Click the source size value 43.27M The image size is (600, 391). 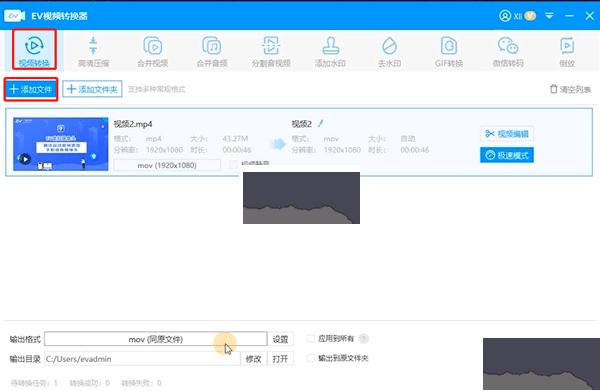tap(235, 138)
